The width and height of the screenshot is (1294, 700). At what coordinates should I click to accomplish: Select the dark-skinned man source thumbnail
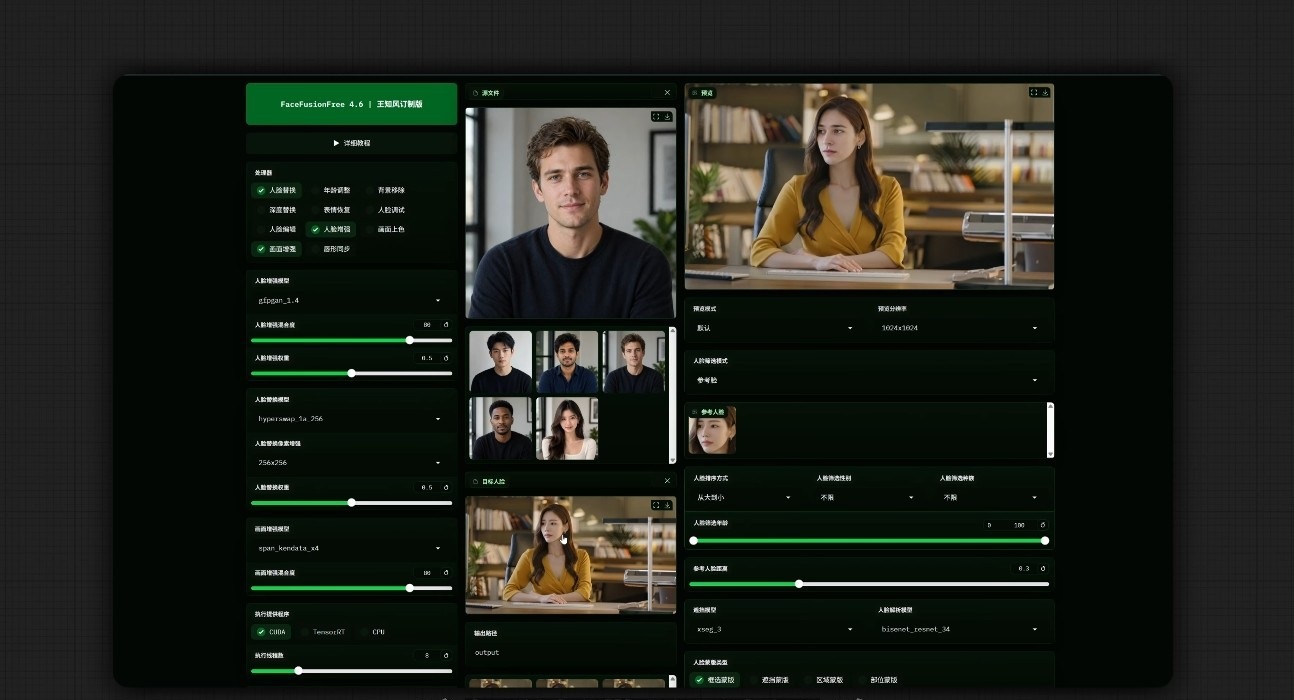click(x=500, y=429)
